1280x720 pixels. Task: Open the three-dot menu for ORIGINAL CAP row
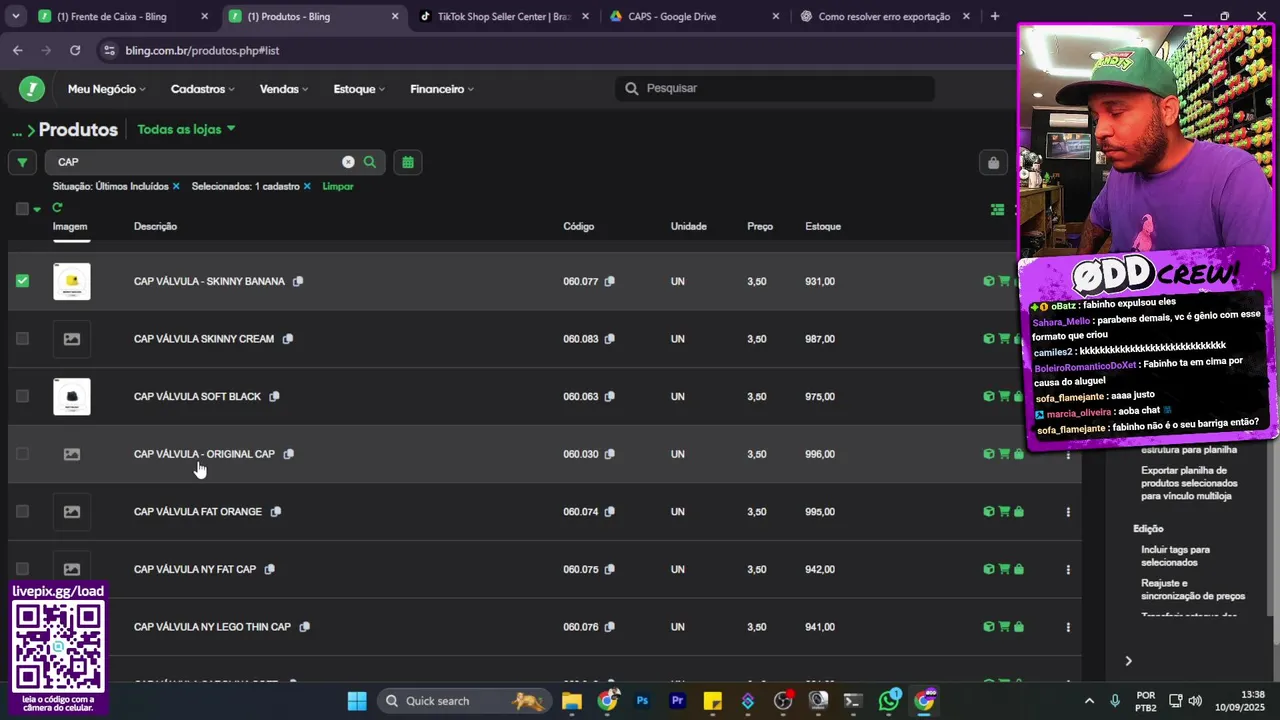click(1068, 454)
